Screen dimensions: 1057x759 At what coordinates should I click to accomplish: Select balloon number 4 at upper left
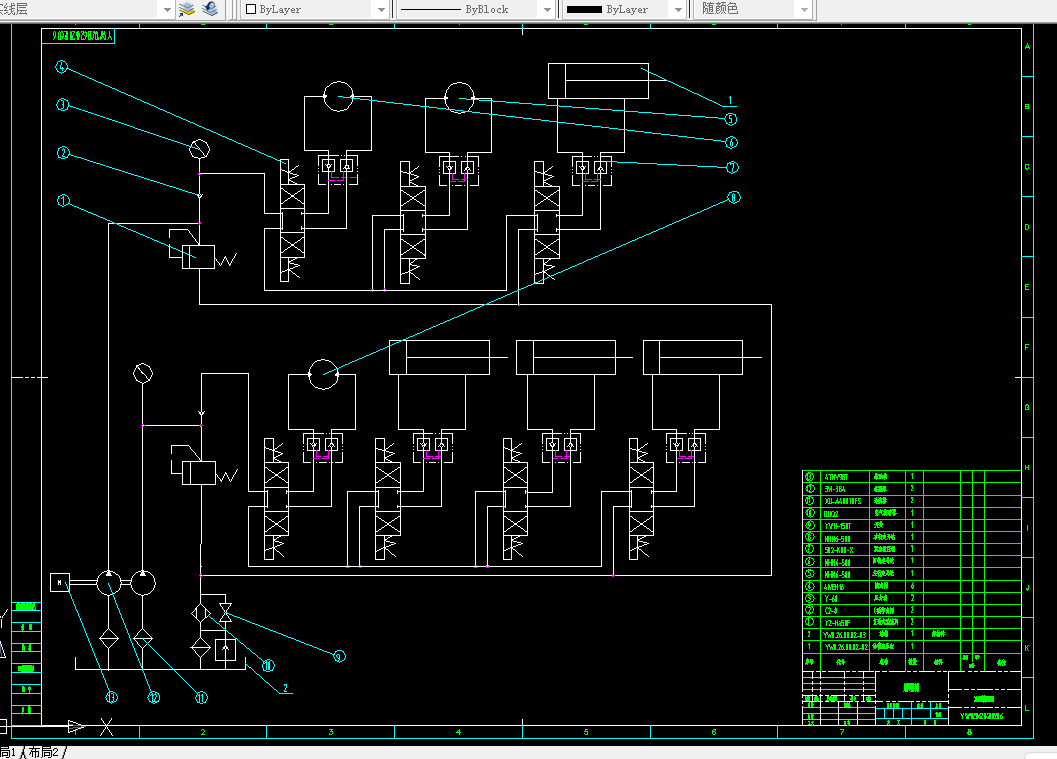tap(62, 67)
